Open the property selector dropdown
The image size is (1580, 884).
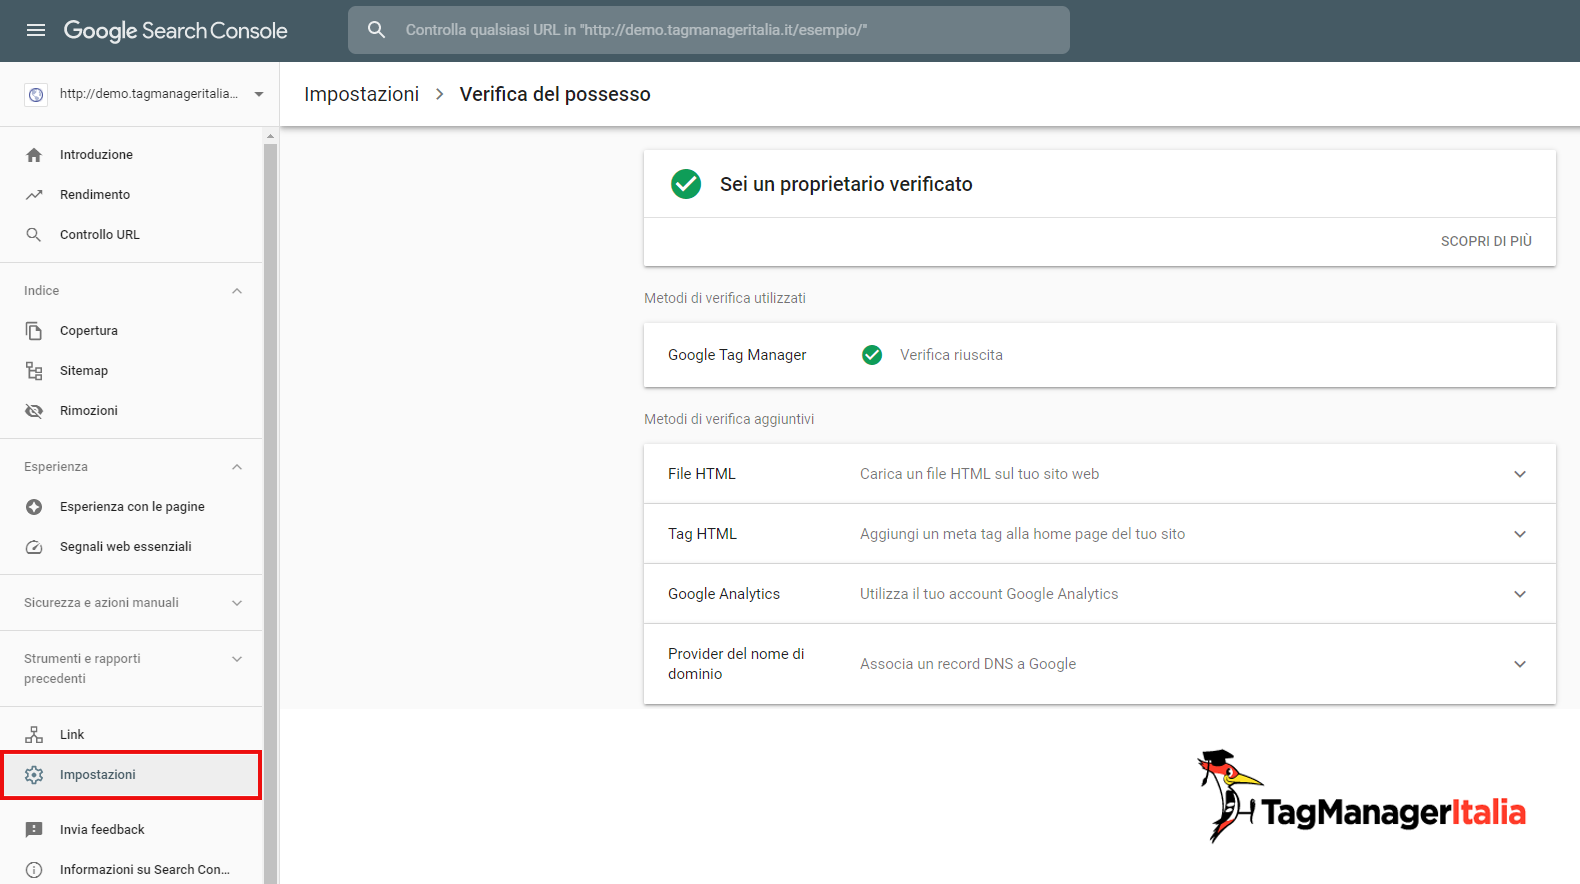pos(259,94)
